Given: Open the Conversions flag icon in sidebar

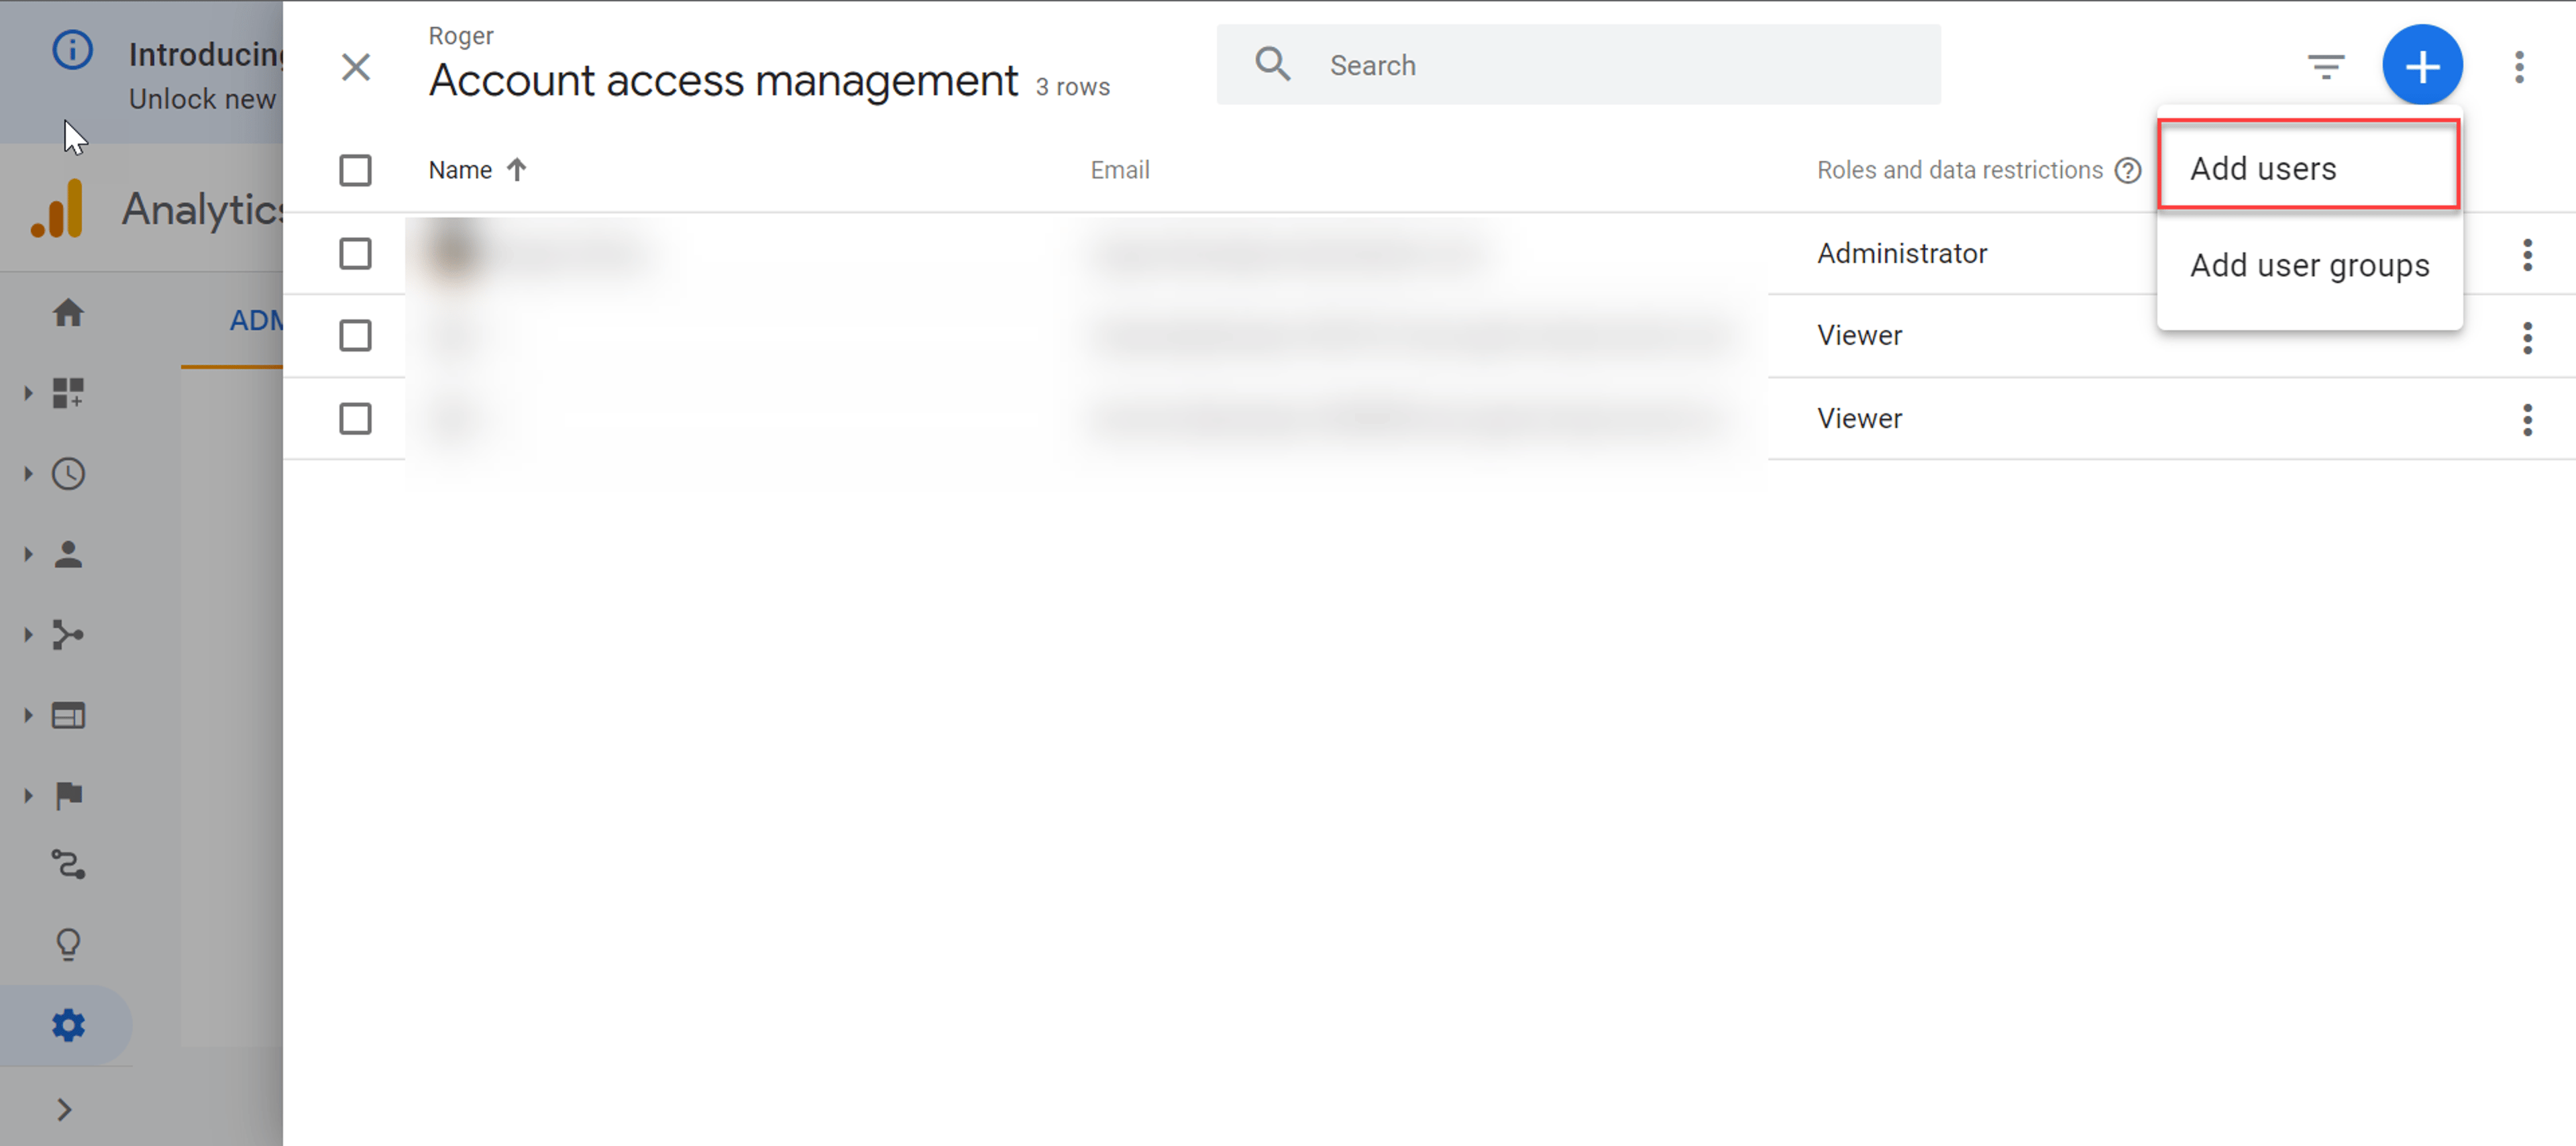Looking at the screenshot, I should (x=68, y=796).
